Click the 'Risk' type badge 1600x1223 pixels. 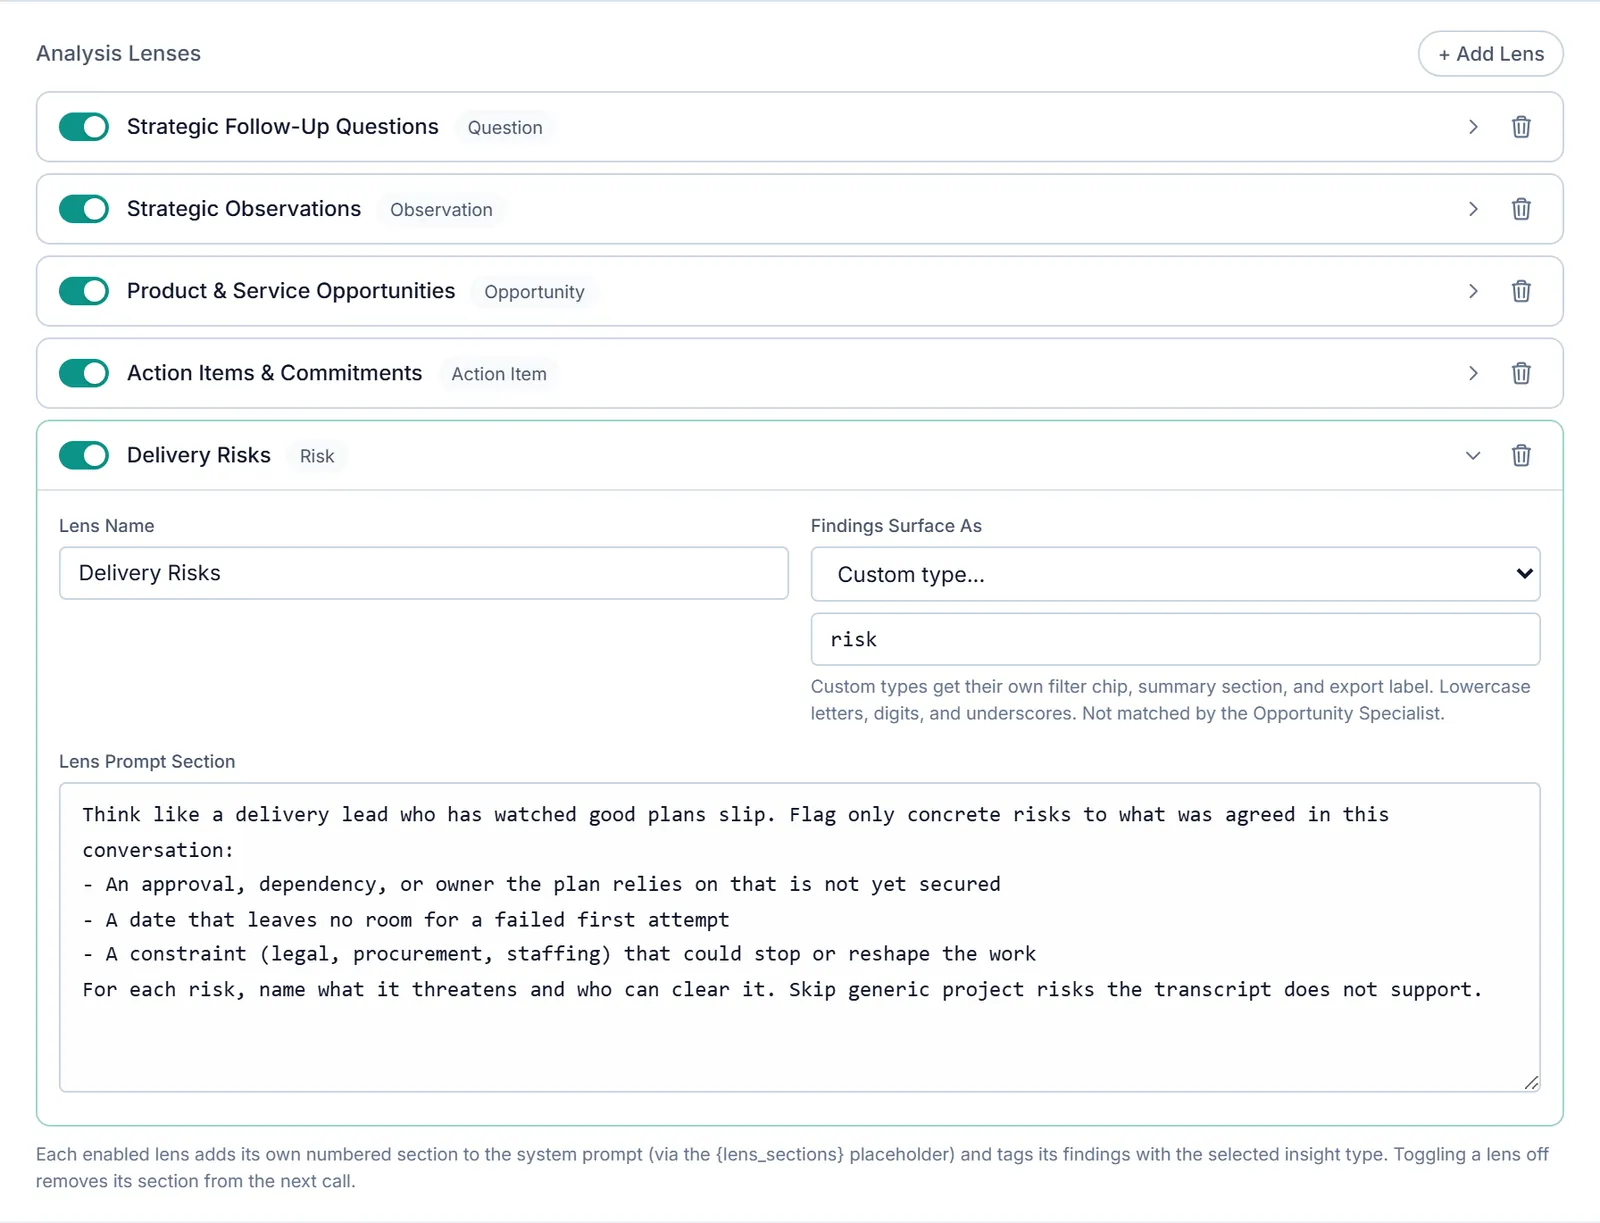pos(317,455)
